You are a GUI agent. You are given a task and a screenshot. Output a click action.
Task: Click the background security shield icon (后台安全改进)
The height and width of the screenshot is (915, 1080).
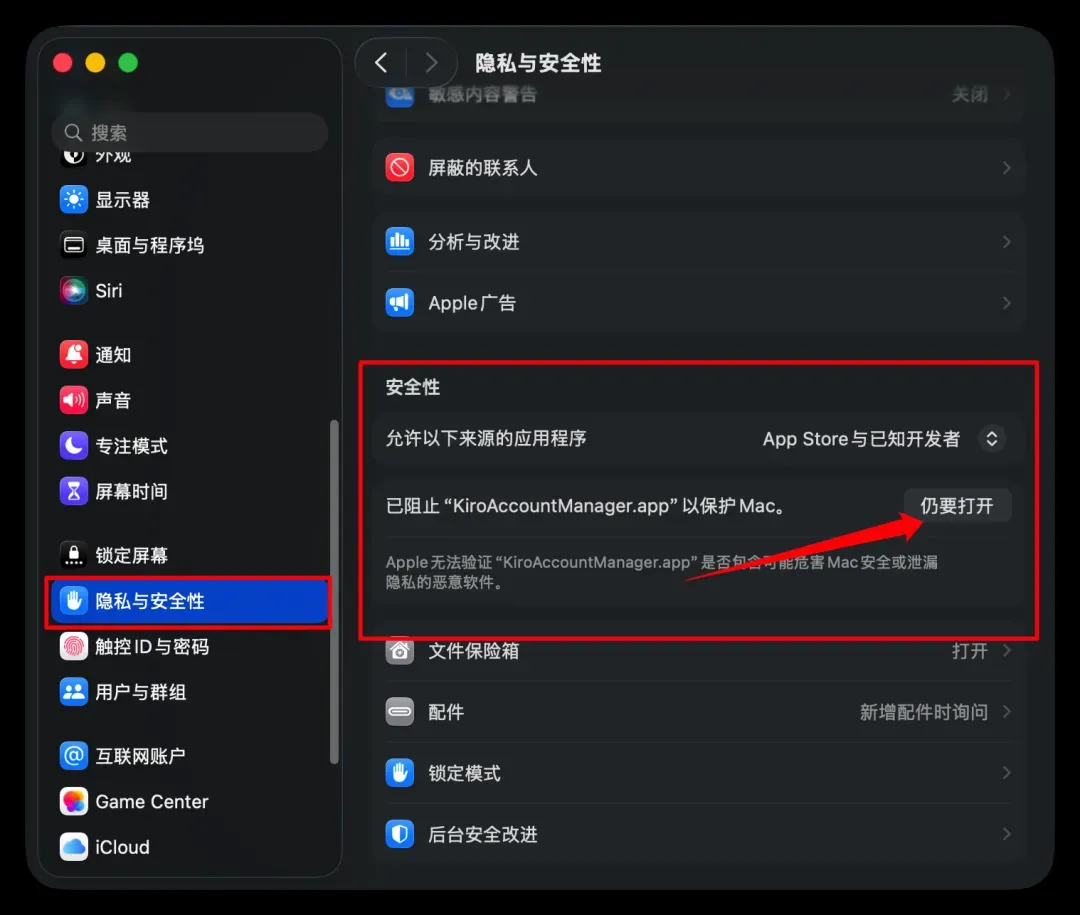[399, 834]
